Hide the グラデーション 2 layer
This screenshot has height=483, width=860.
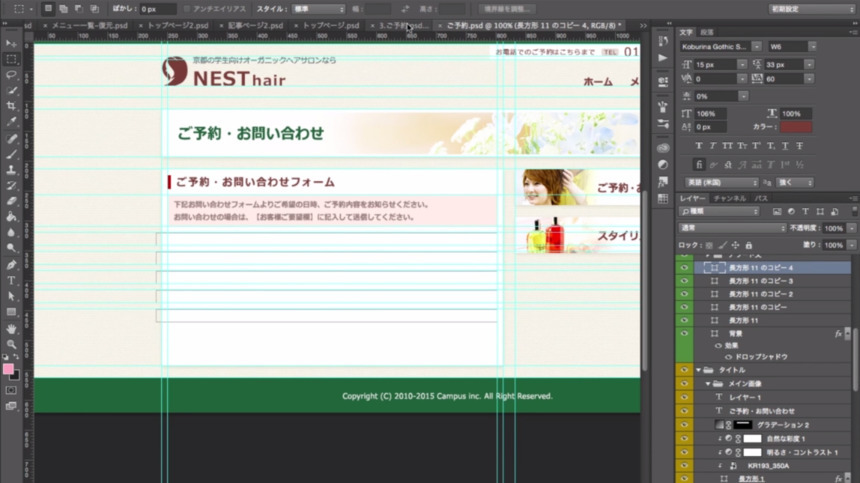coord(684,425)
